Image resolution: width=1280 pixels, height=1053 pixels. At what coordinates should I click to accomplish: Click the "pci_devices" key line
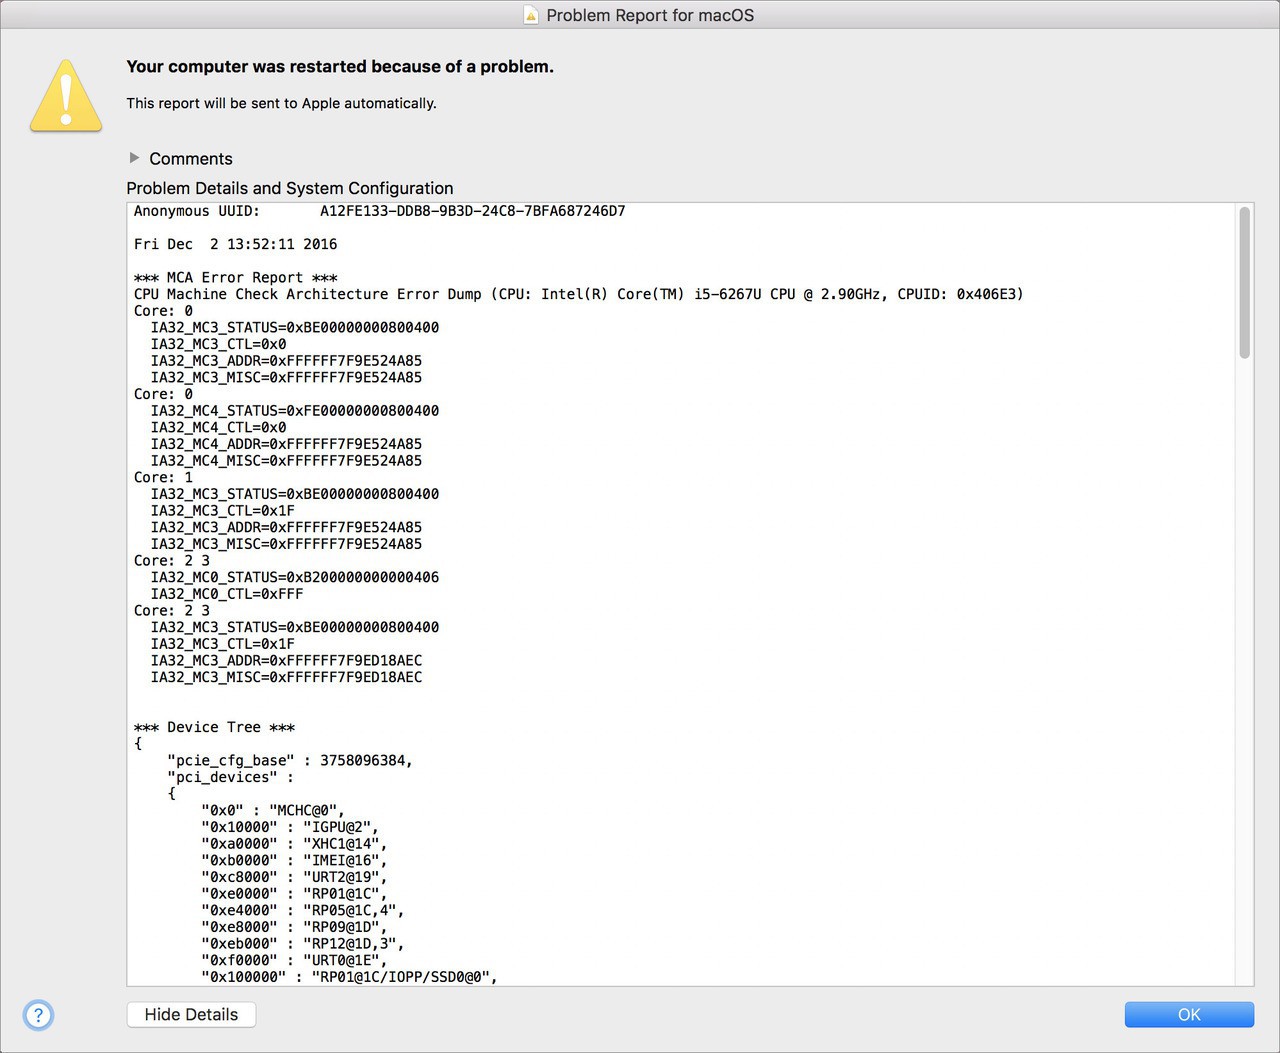[x=231, y=777]
